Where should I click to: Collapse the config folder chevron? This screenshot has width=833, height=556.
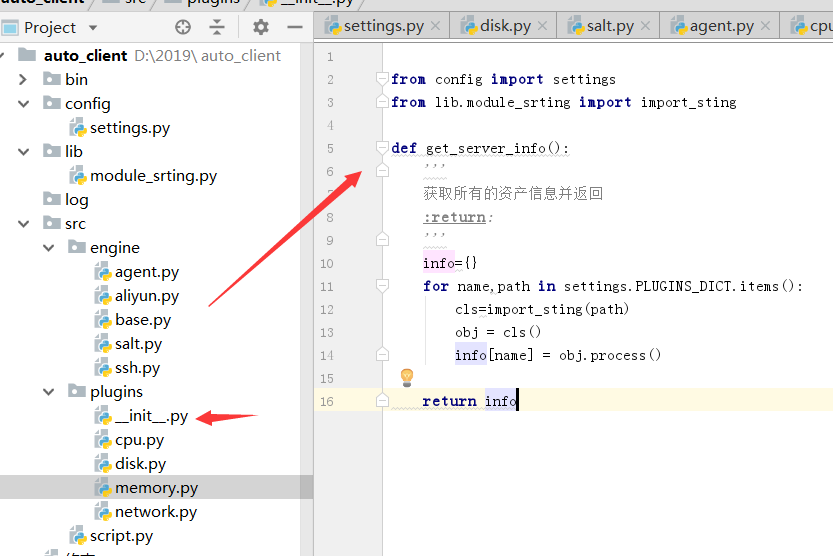pos(23,104)
